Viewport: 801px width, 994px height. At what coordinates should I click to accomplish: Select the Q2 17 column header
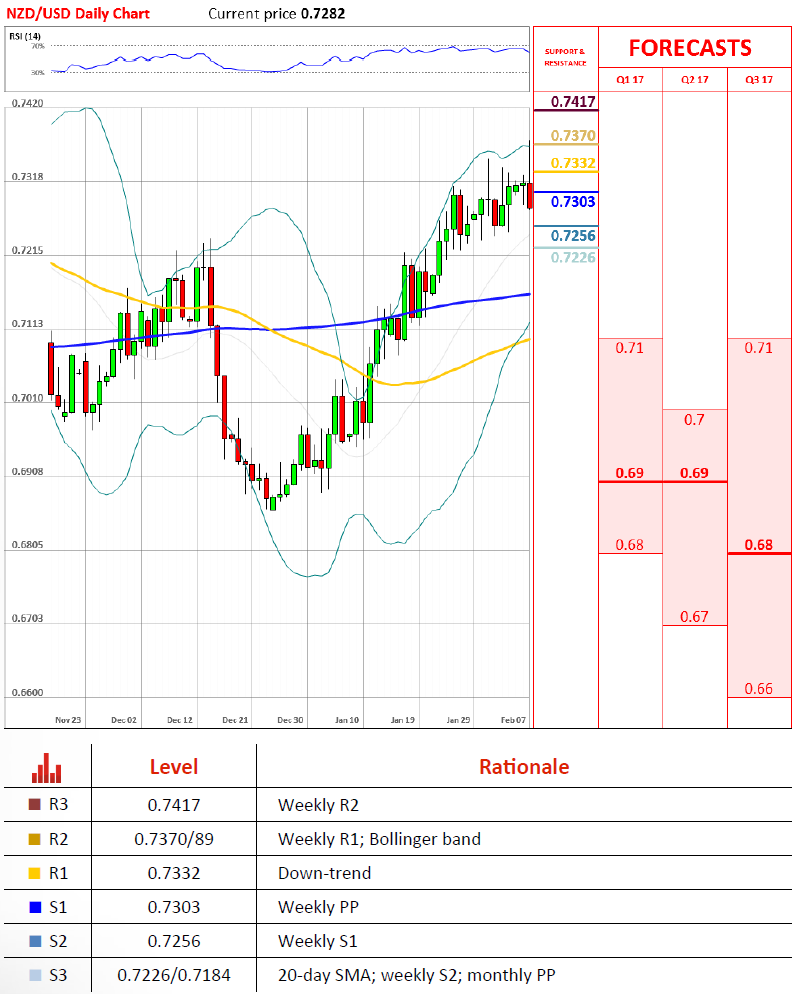(695, 80)
